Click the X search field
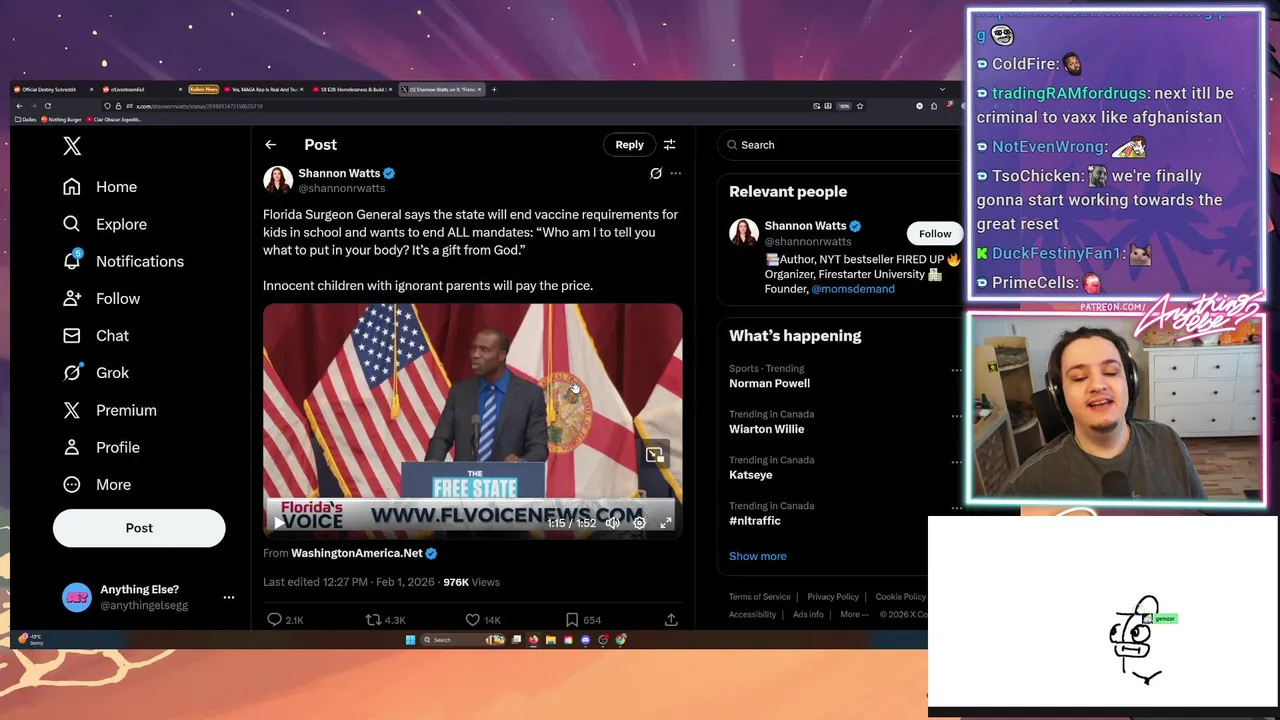The width and height of the screenshot is (1280, 720). tap(840, 145)
